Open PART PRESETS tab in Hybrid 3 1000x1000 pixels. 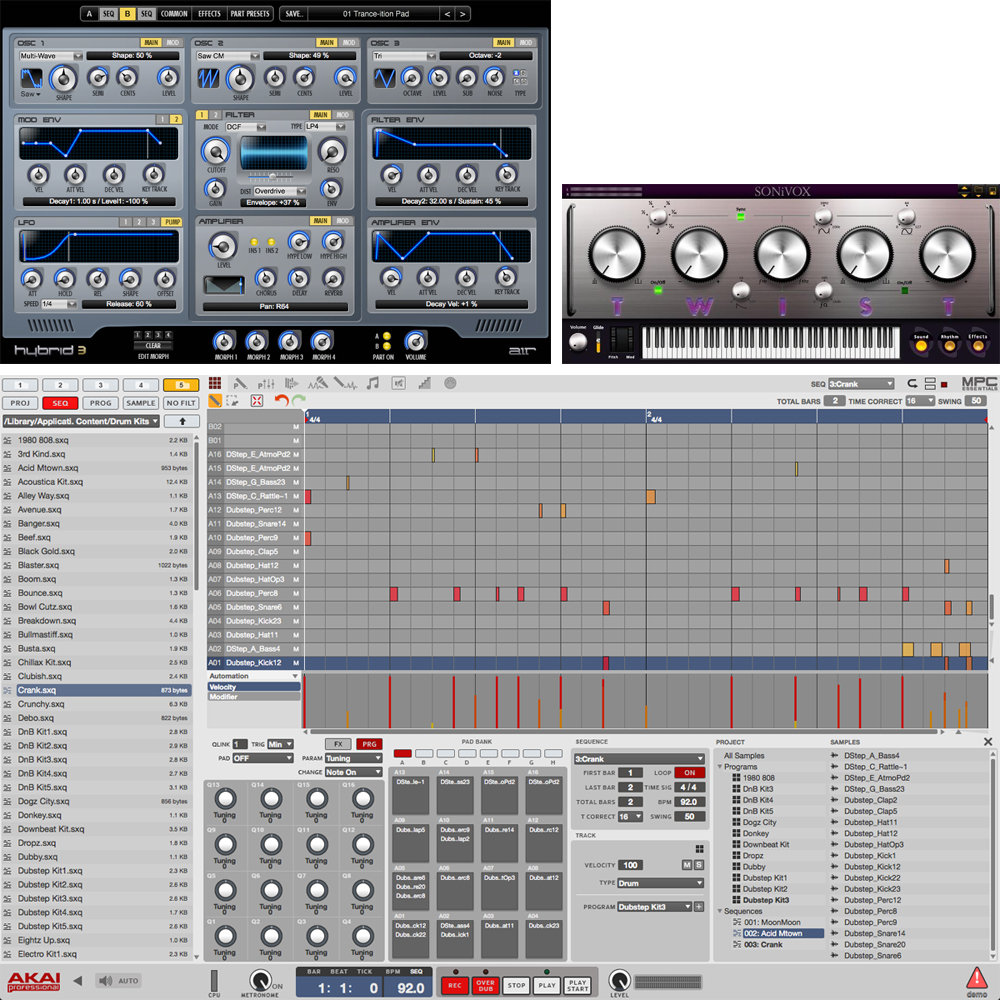point(250,13)
